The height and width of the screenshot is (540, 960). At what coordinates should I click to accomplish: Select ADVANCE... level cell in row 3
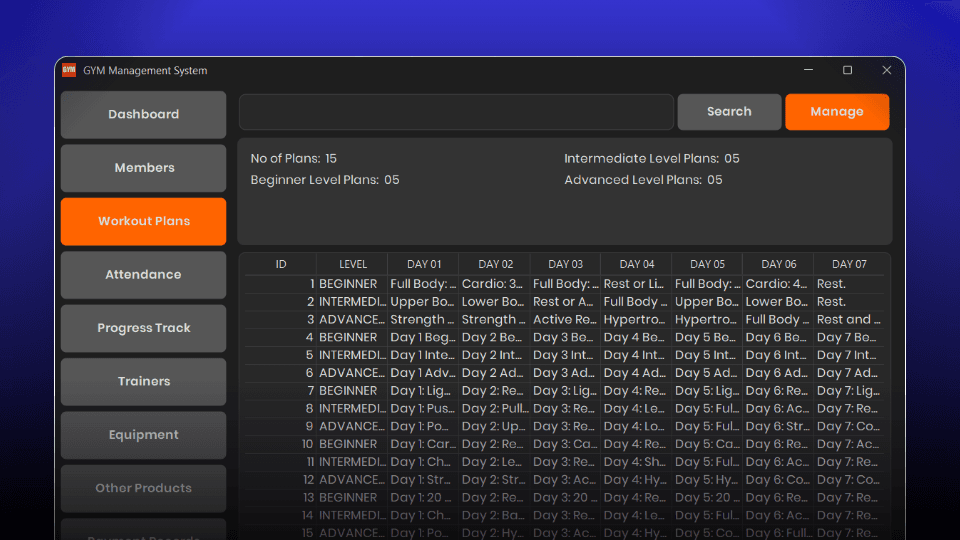(352, 320)
